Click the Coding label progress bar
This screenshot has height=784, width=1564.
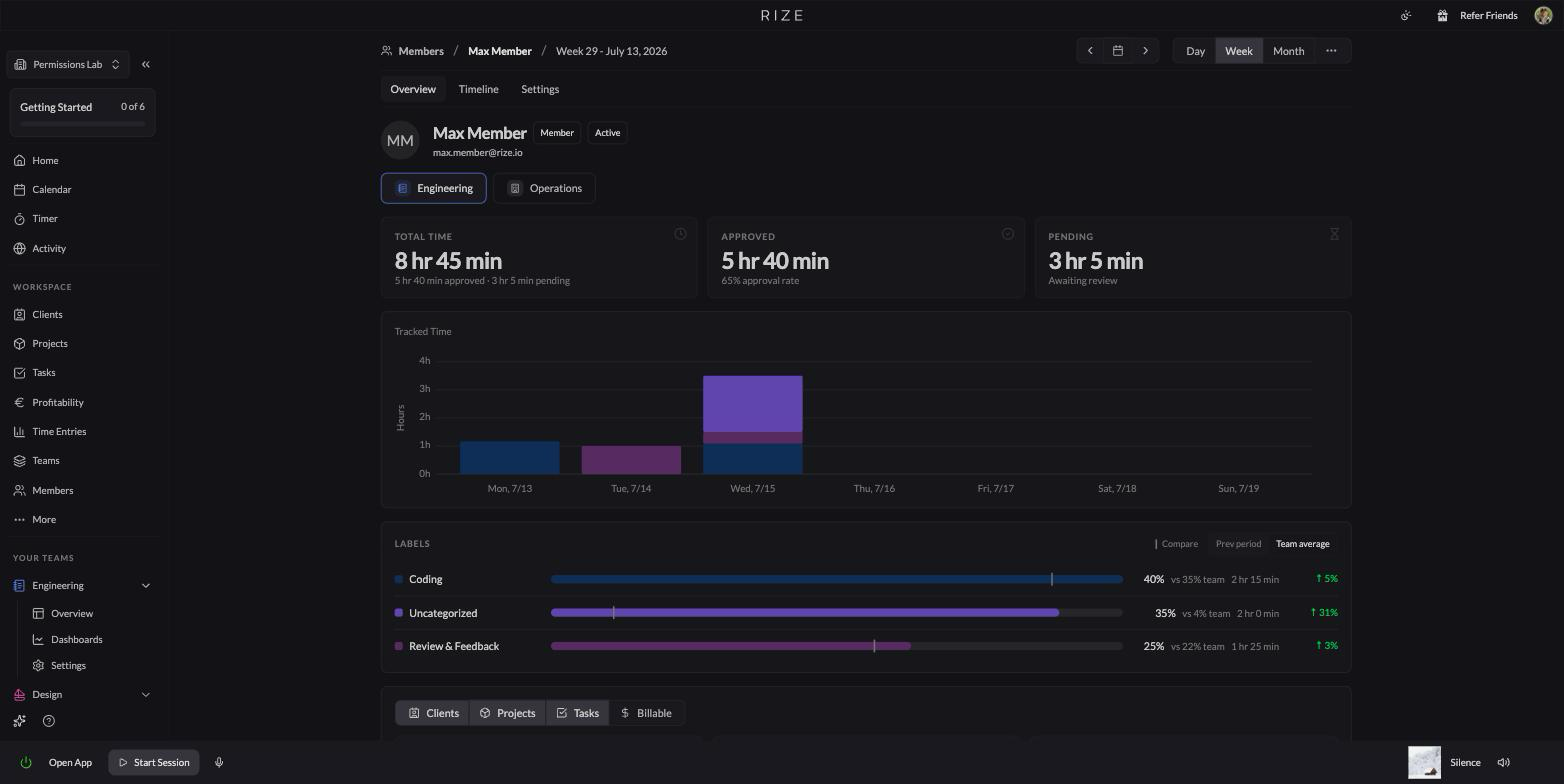tap(836, 579)
